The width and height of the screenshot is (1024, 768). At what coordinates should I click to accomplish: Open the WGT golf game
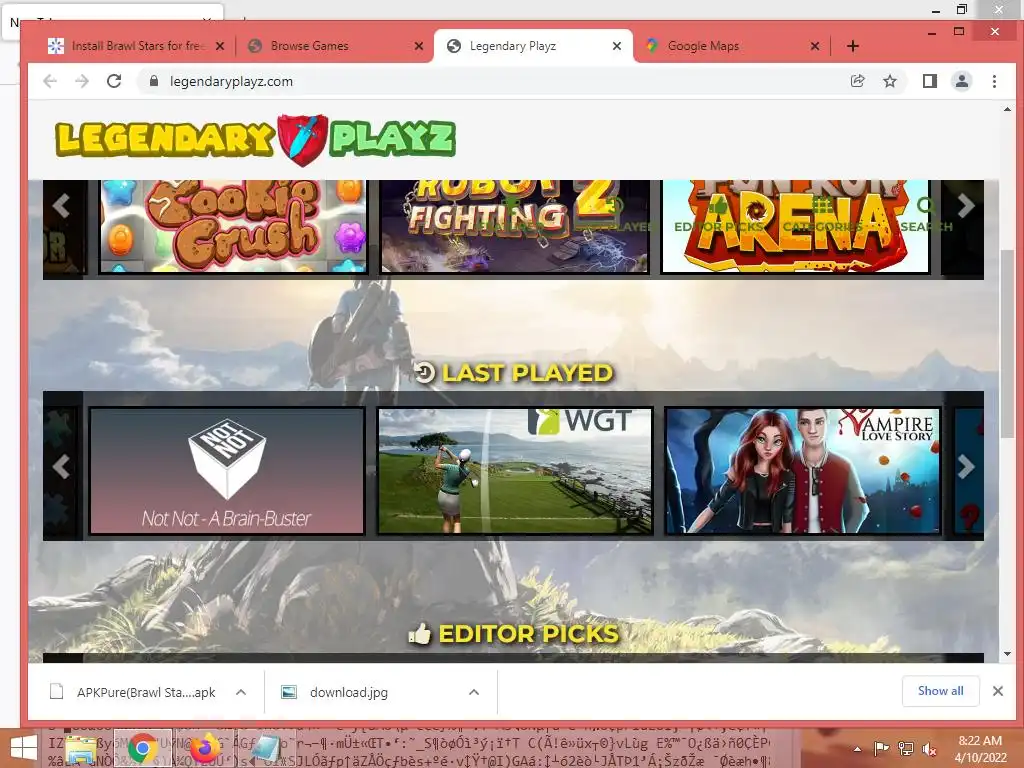click(515, 471)
